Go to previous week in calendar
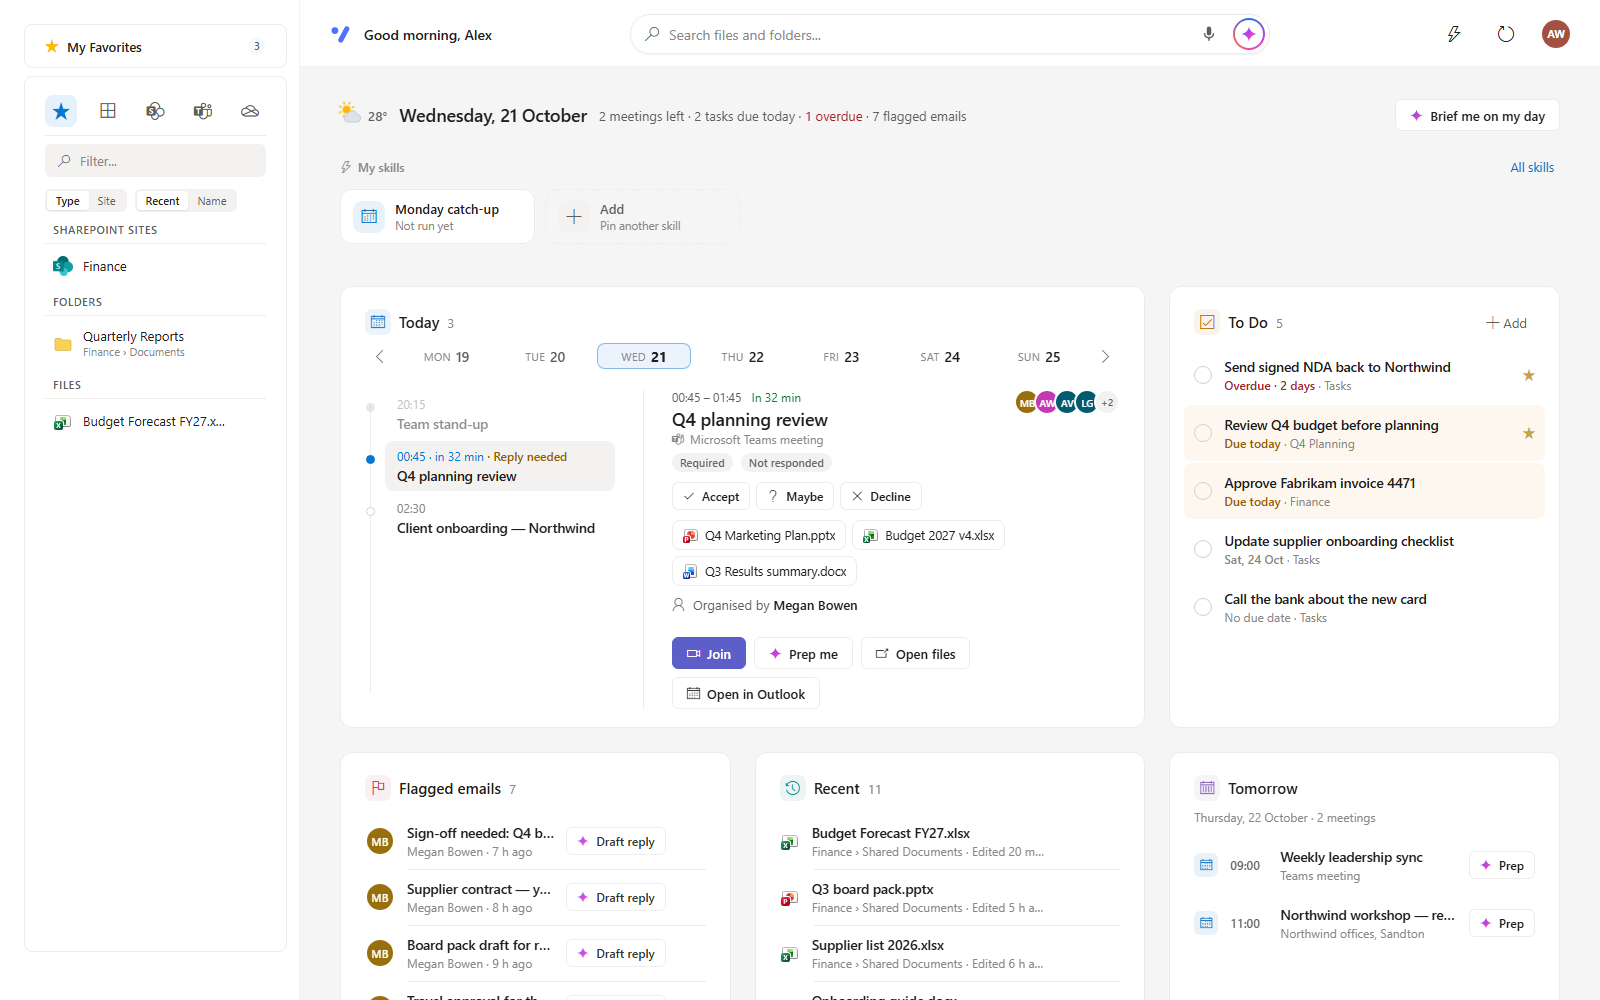The height and width of the screenshot is (1000, 1600). point(380,357)
